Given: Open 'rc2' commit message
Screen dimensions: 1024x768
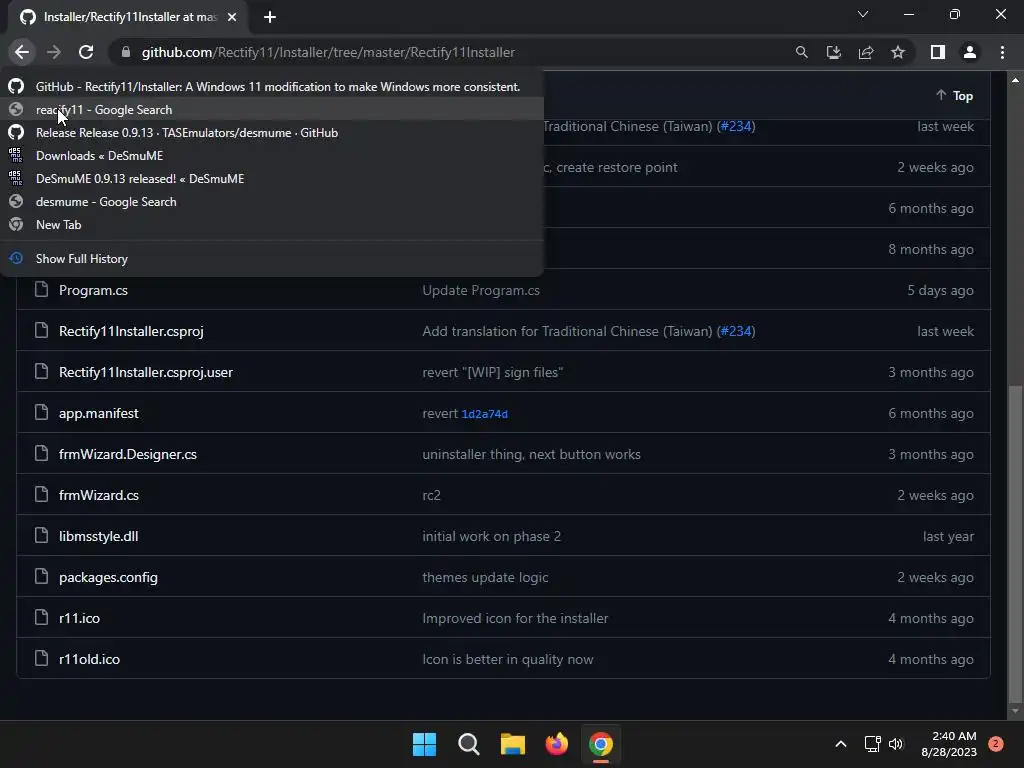Looking at the screenshot, I should tap(432, 495).
